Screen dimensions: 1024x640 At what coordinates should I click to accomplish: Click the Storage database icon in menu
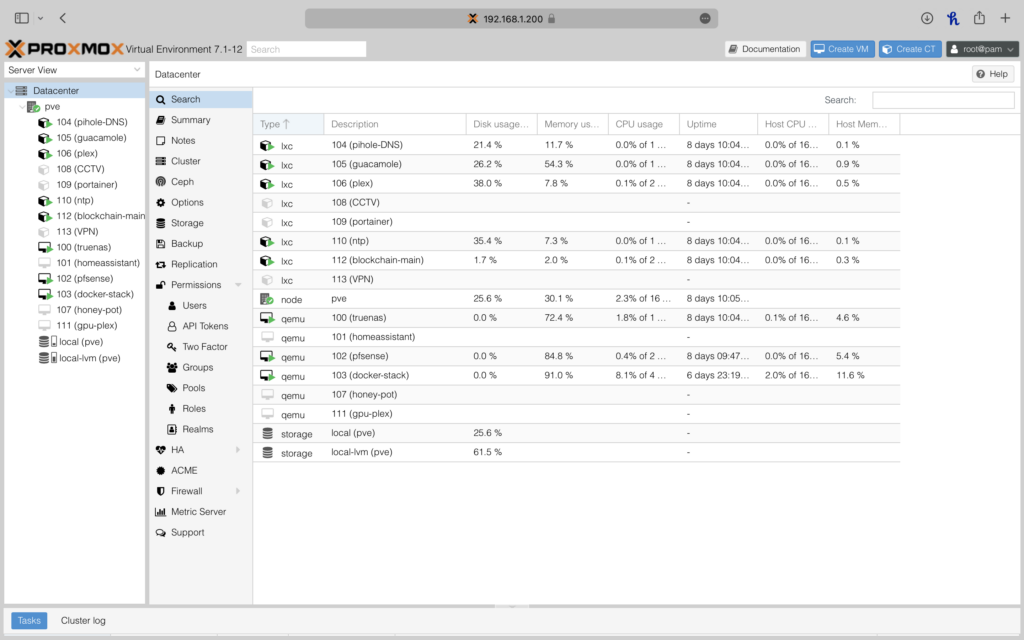pyautogui.click(x=161, y=223)
